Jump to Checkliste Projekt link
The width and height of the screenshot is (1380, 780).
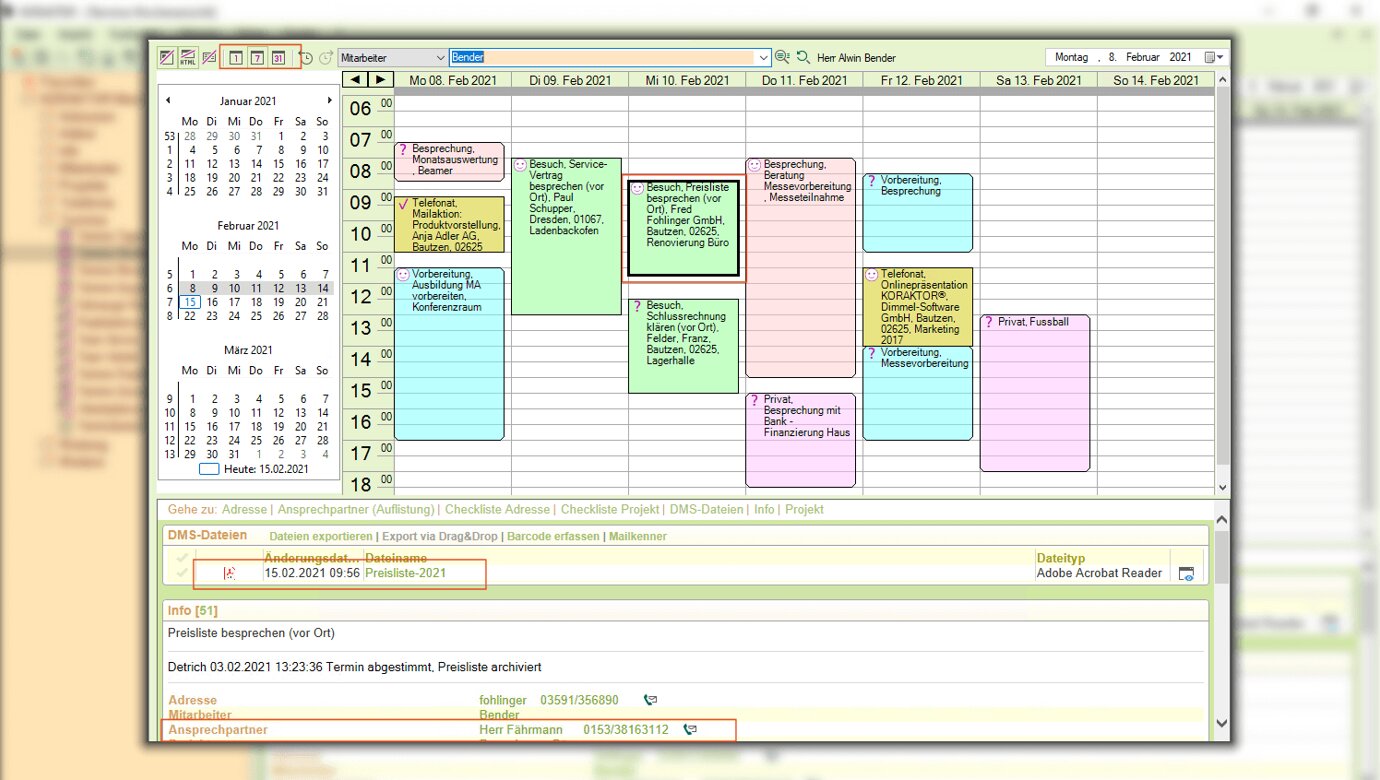pos(609,509)
